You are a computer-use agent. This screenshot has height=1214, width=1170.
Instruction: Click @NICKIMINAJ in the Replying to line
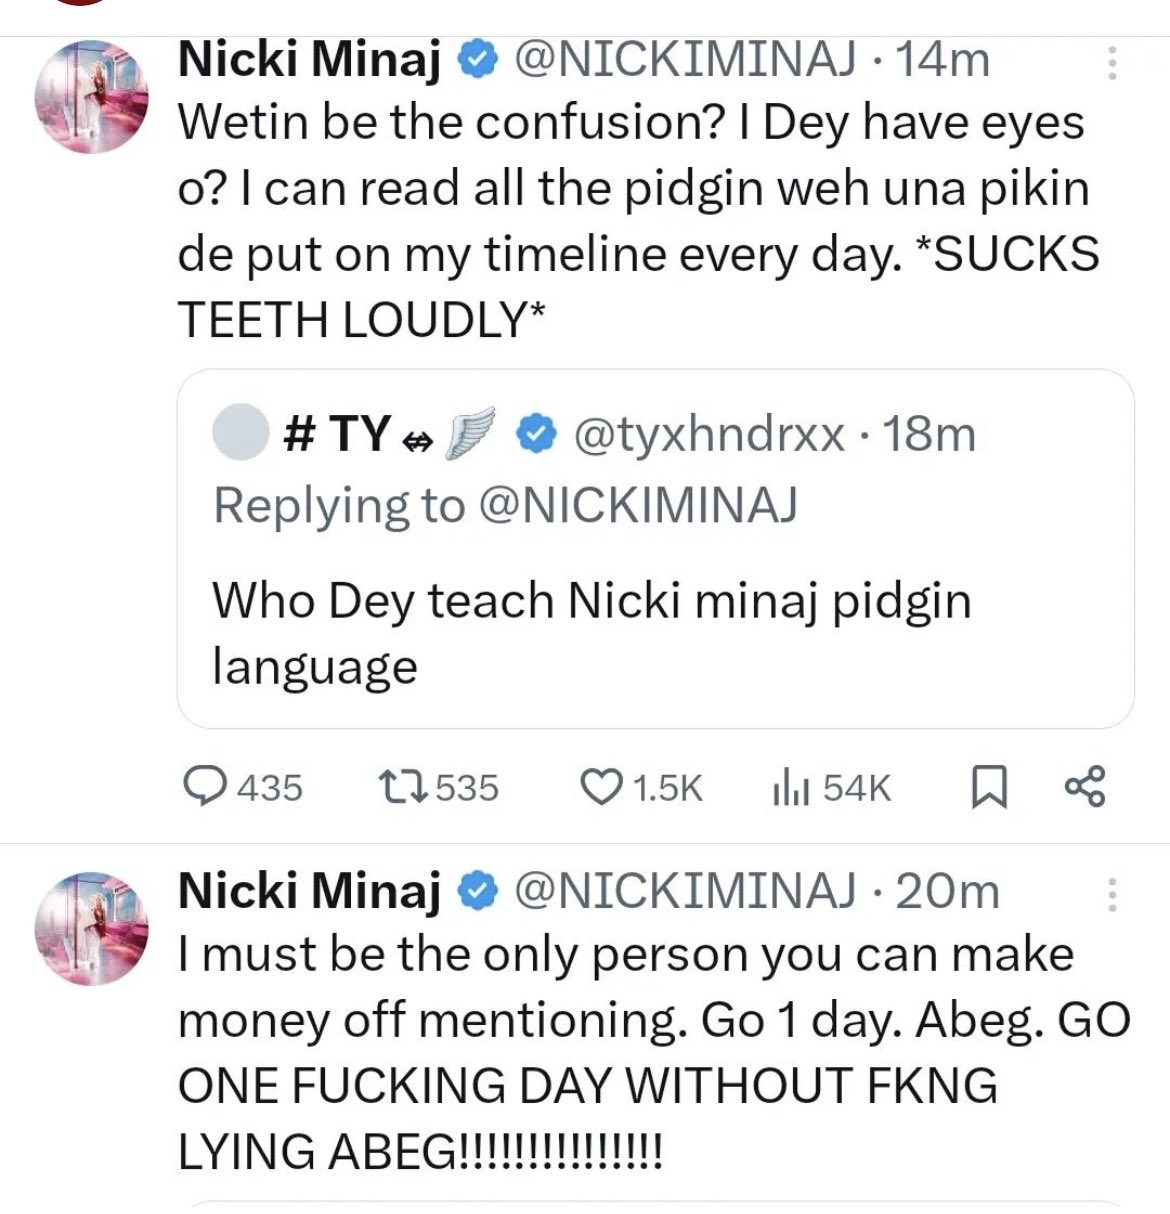coord(638,505)
